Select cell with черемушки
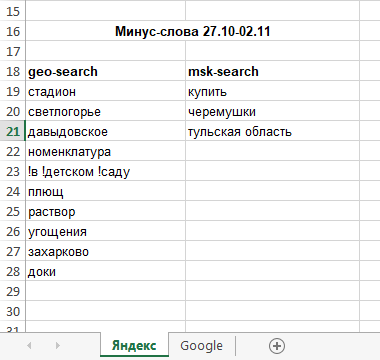Image resolution: width=380 pixels, height=360 pixels. pyautogui.click(x=273, y=111)
